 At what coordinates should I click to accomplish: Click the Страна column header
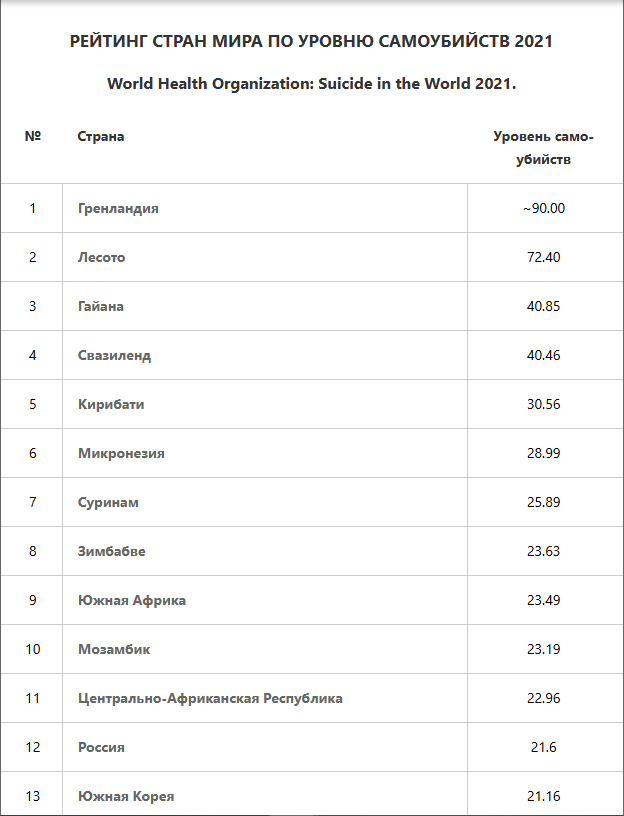coord(101,136)
